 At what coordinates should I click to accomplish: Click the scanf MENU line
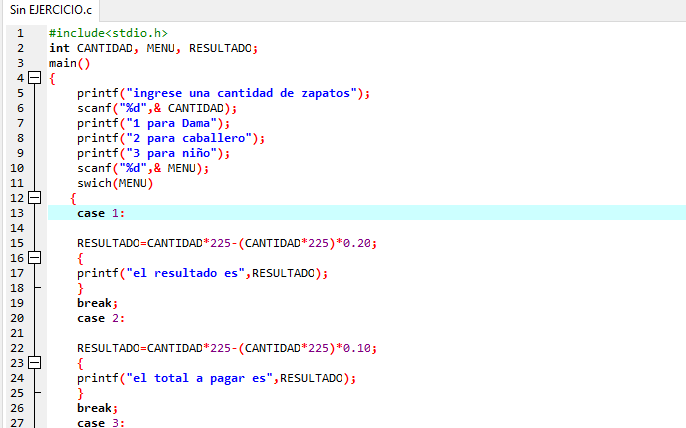(x=143, y=168)
